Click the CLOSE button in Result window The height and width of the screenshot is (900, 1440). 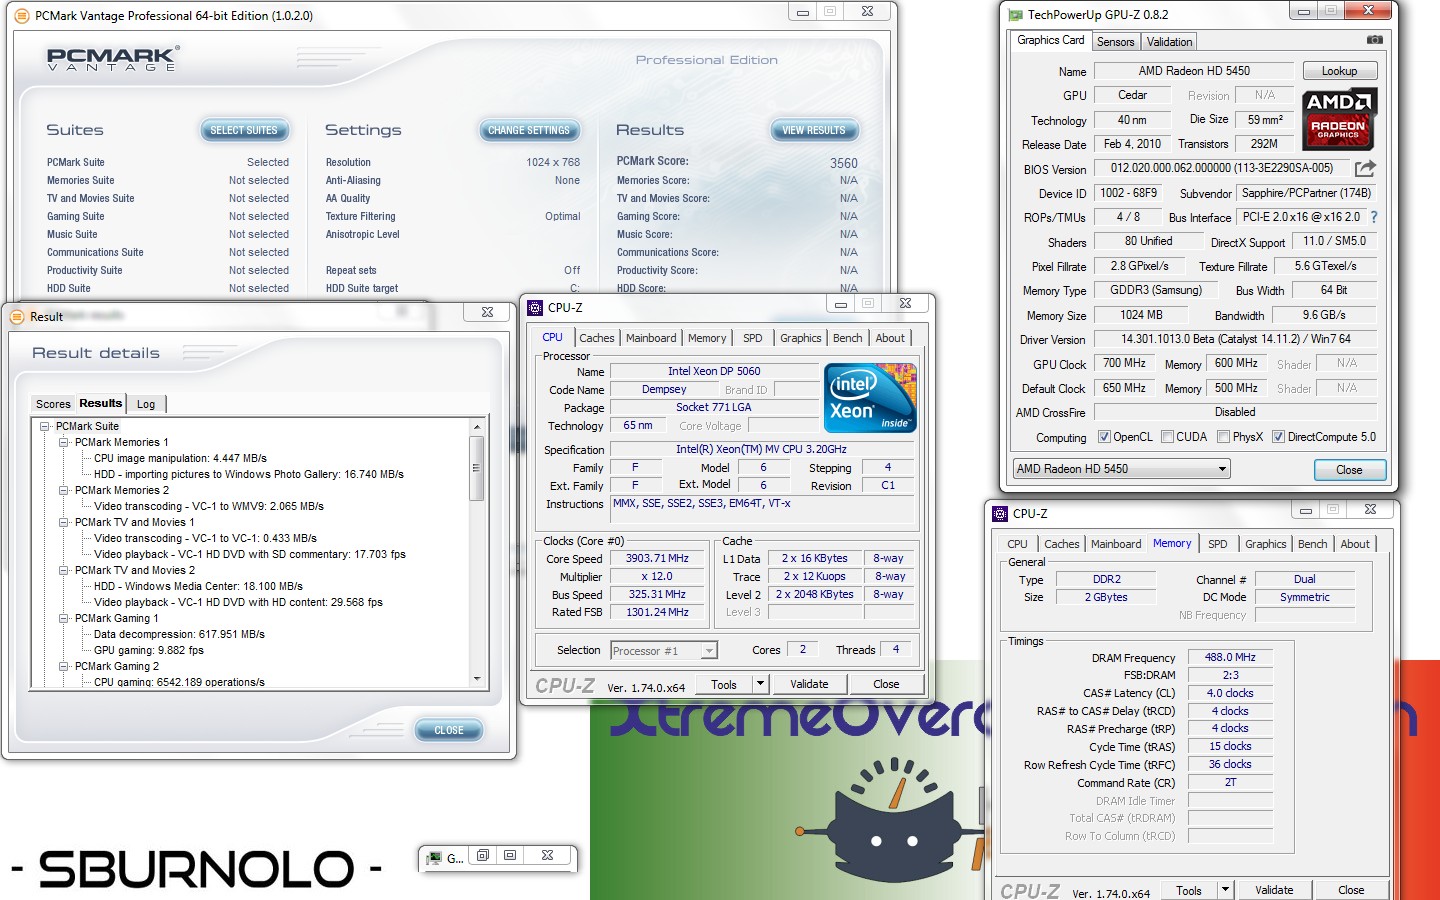coord(449,730)
